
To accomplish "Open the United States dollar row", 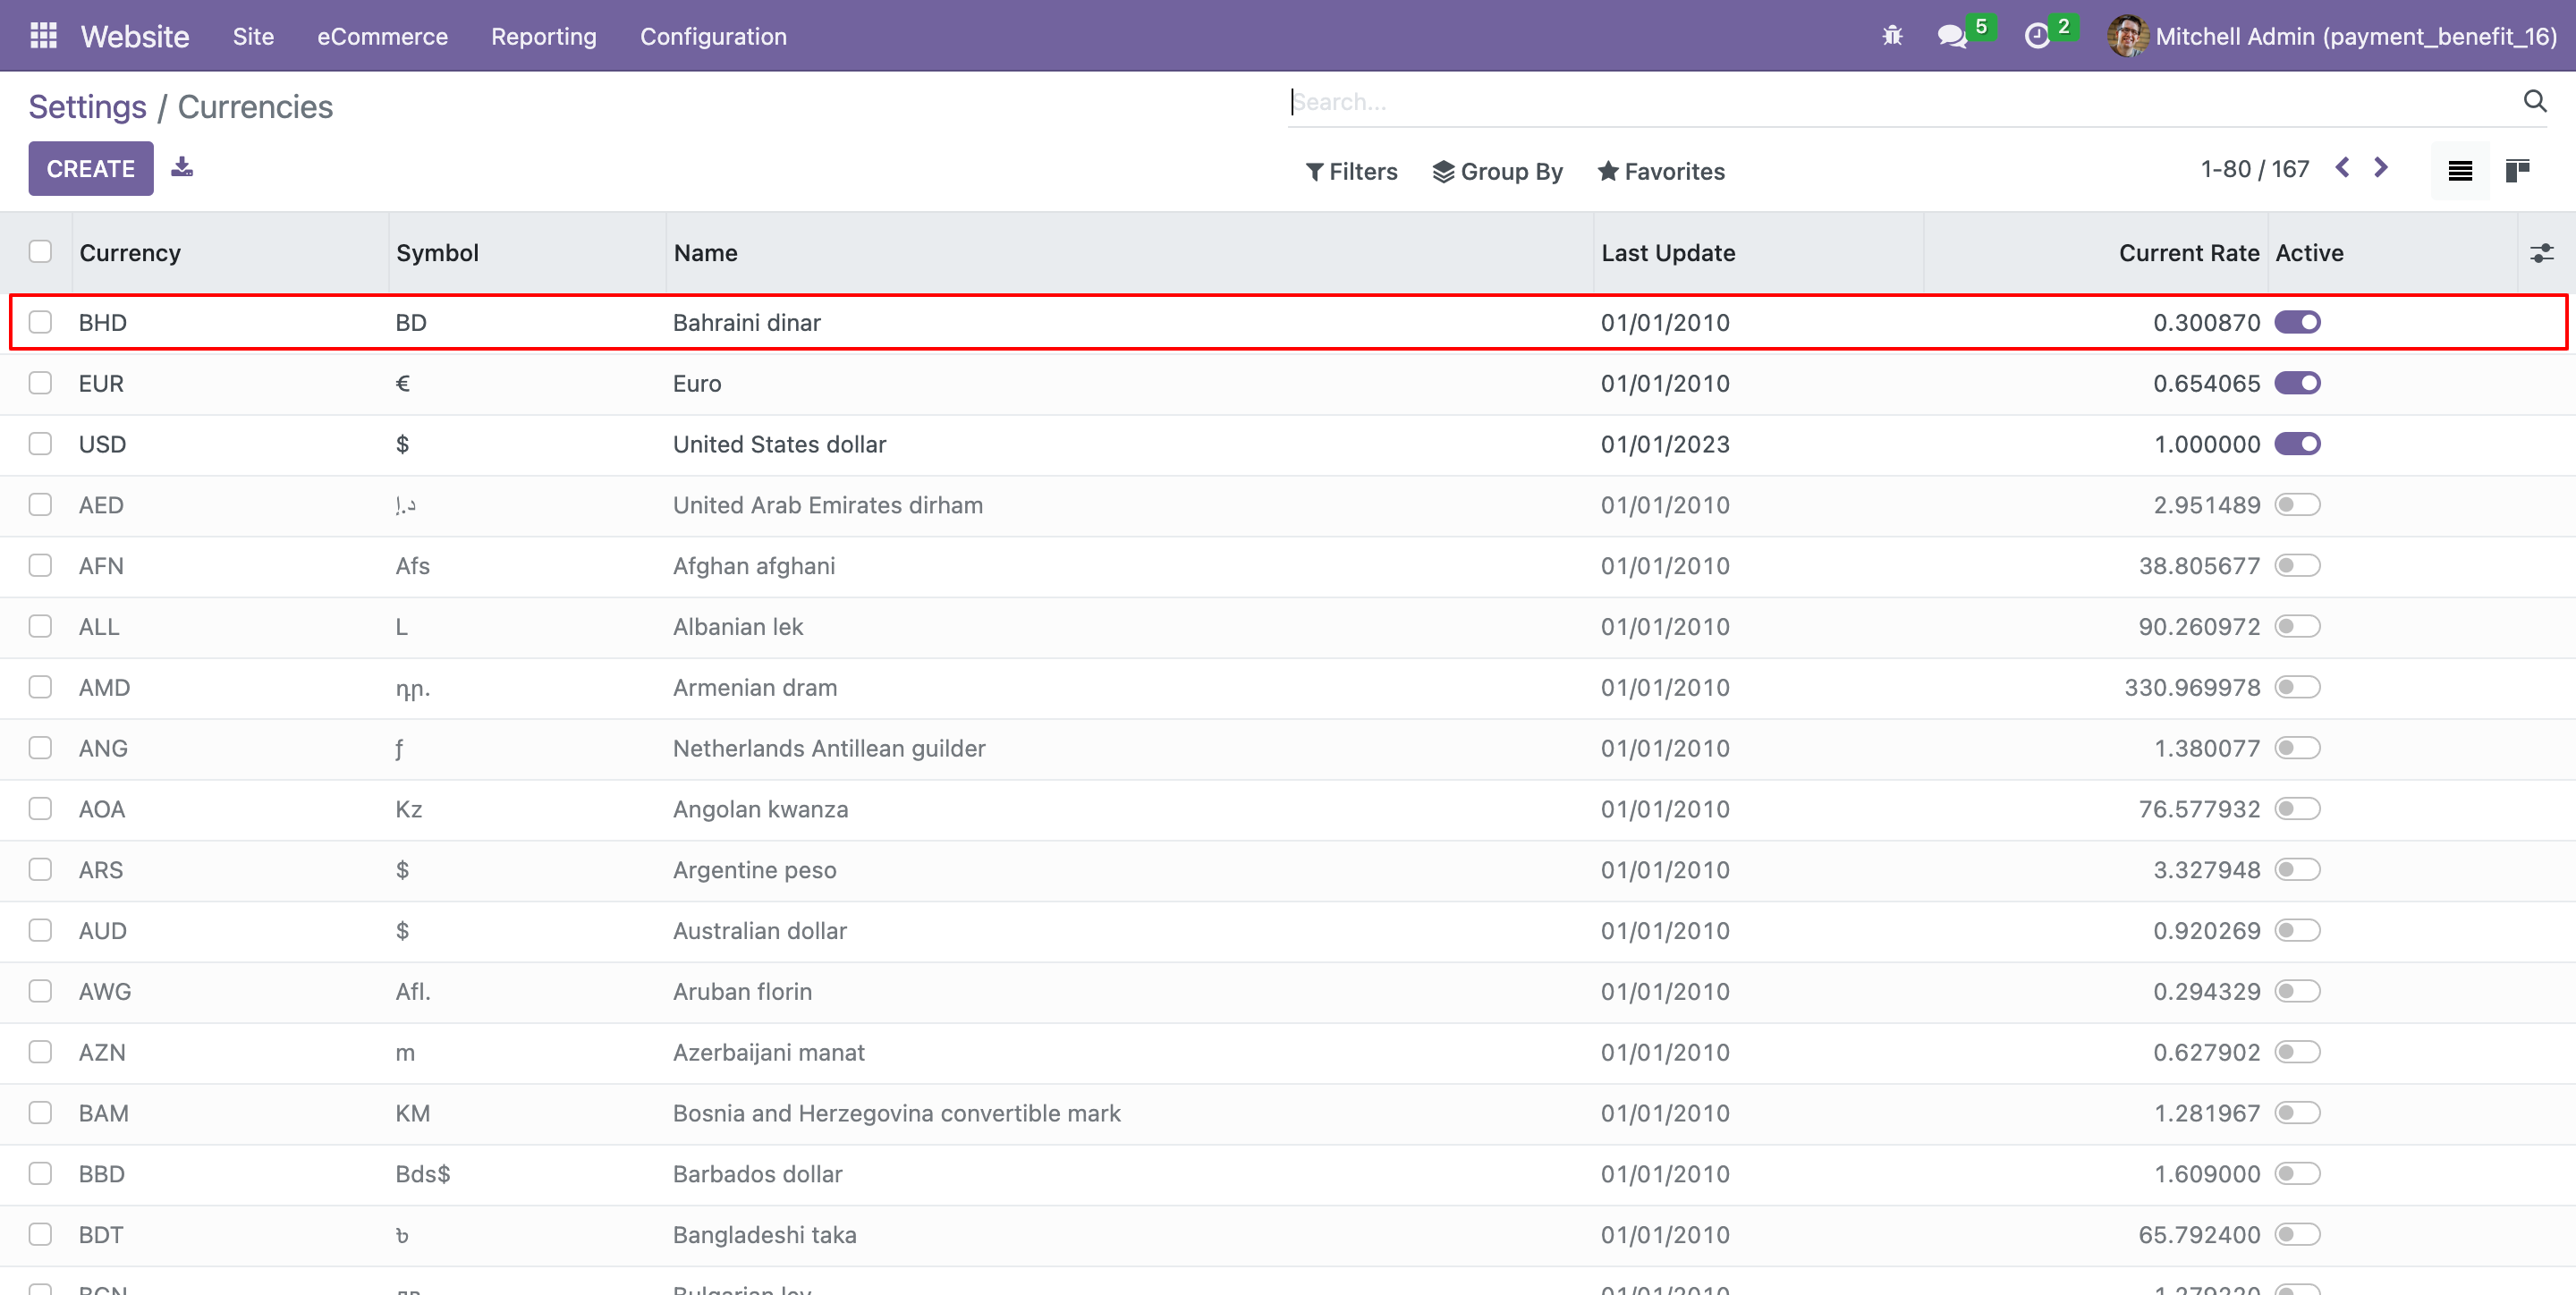I will [x=1288, y=444].
